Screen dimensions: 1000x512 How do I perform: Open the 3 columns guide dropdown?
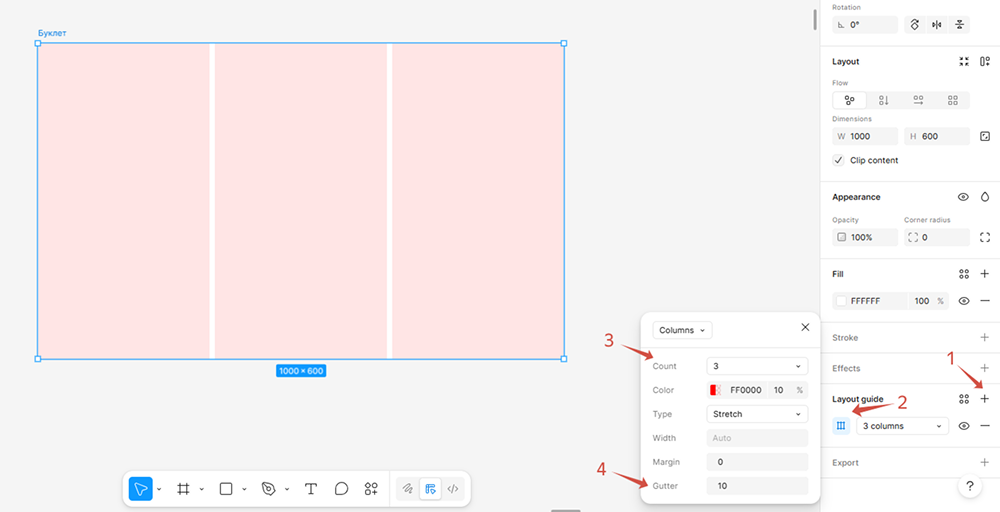click(x=902, y=426)
